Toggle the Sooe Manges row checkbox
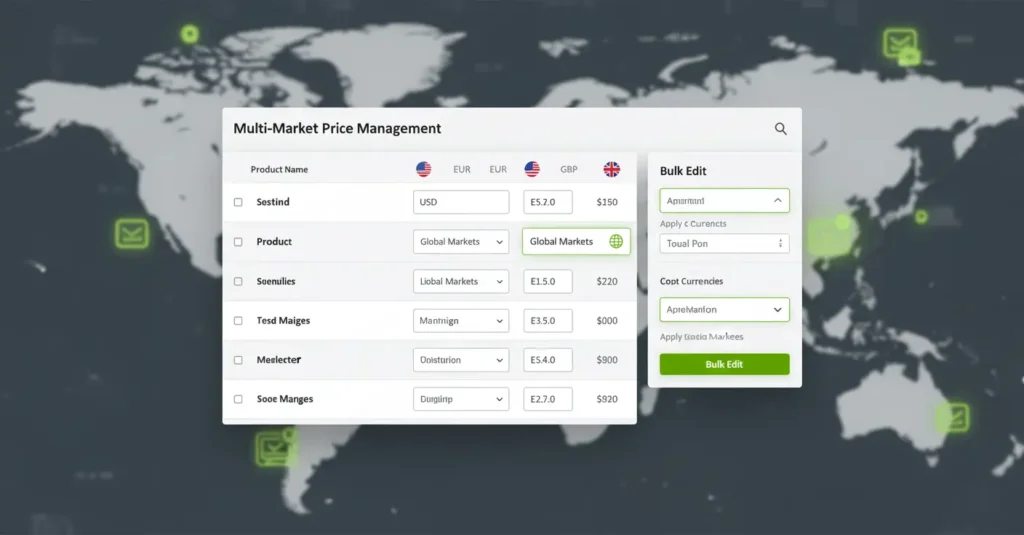This screenshot has height=535, width=1024. click(x=238, y=399)
